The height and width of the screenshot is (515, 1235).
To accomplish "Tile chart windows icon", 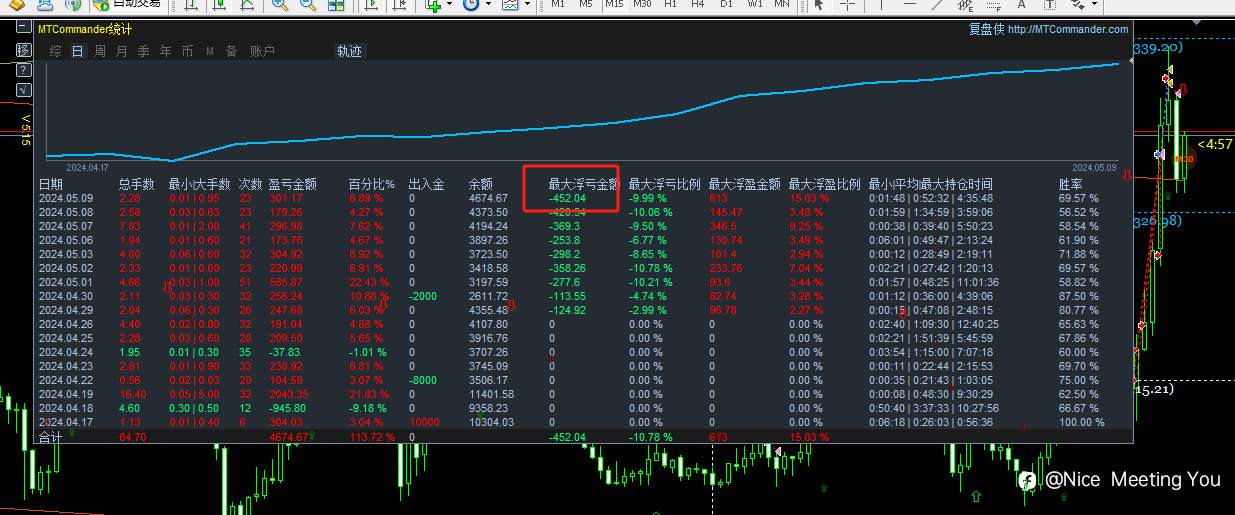I will click(x=336, y=5).
